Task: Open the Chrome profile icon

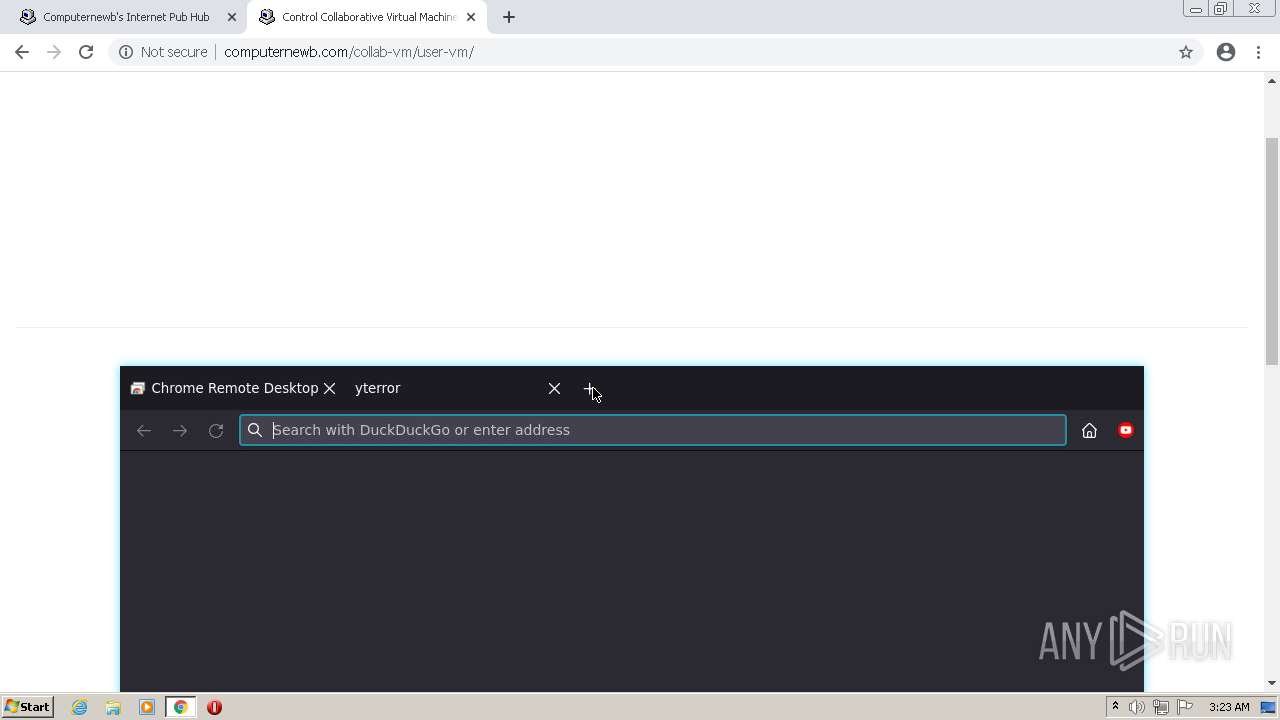Action: [x=1226, y=52]
